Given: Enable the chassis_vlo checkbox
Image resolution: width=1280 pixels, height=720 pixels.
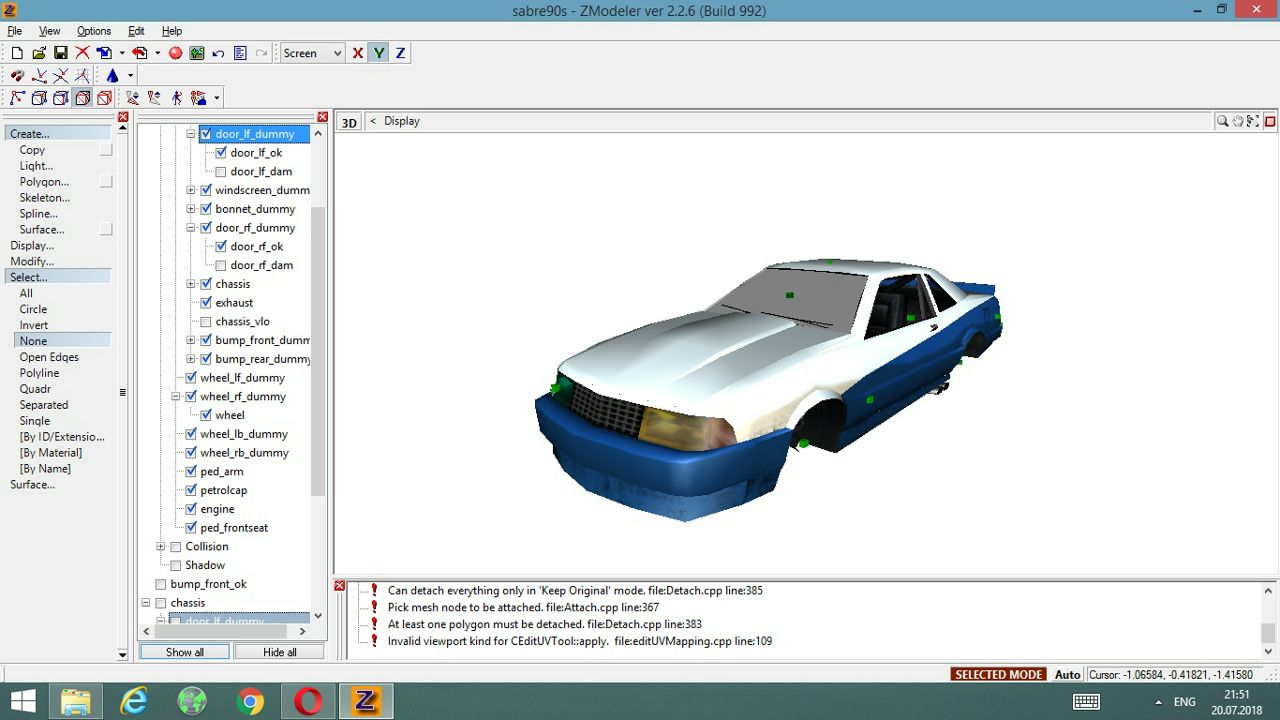Looking at the screenshot, I should (x=206, y=322).
